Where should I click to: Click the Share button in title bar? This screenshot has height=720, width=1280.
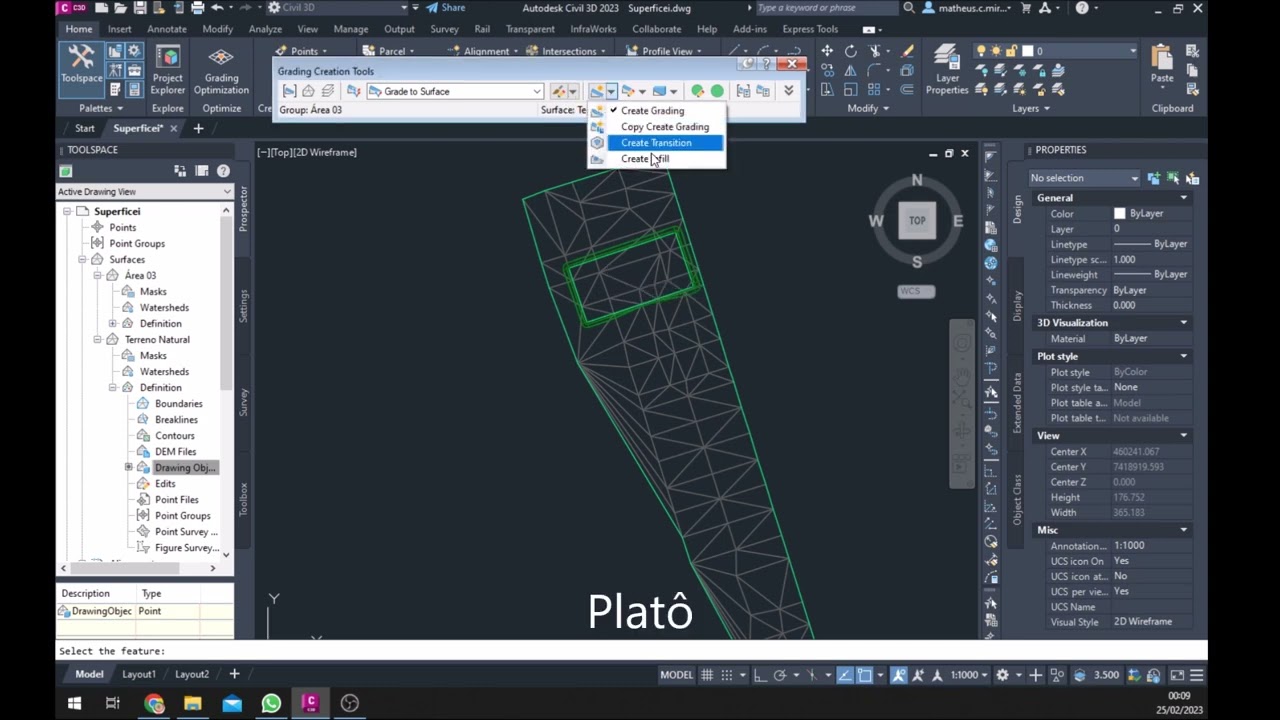(445, 8)
